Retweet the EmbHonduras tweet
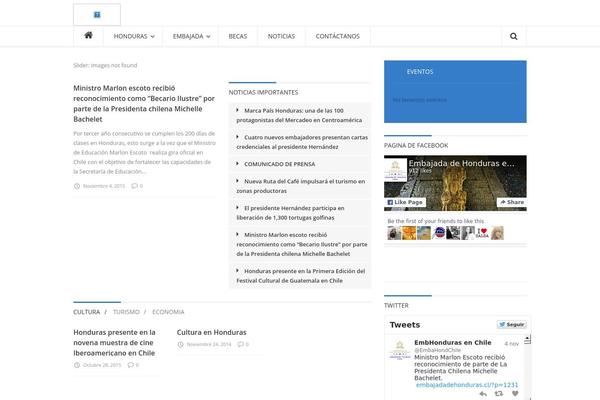The height and width of the screenshot is (400, 600). click(499, 393)
